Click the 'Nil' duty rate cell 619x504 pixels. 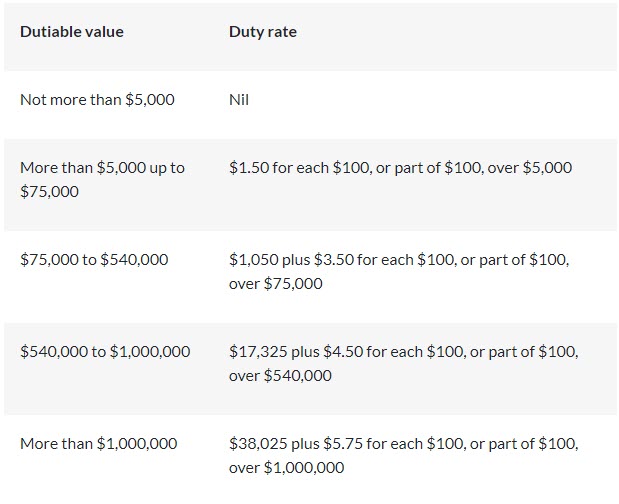(x=238, y=100)
